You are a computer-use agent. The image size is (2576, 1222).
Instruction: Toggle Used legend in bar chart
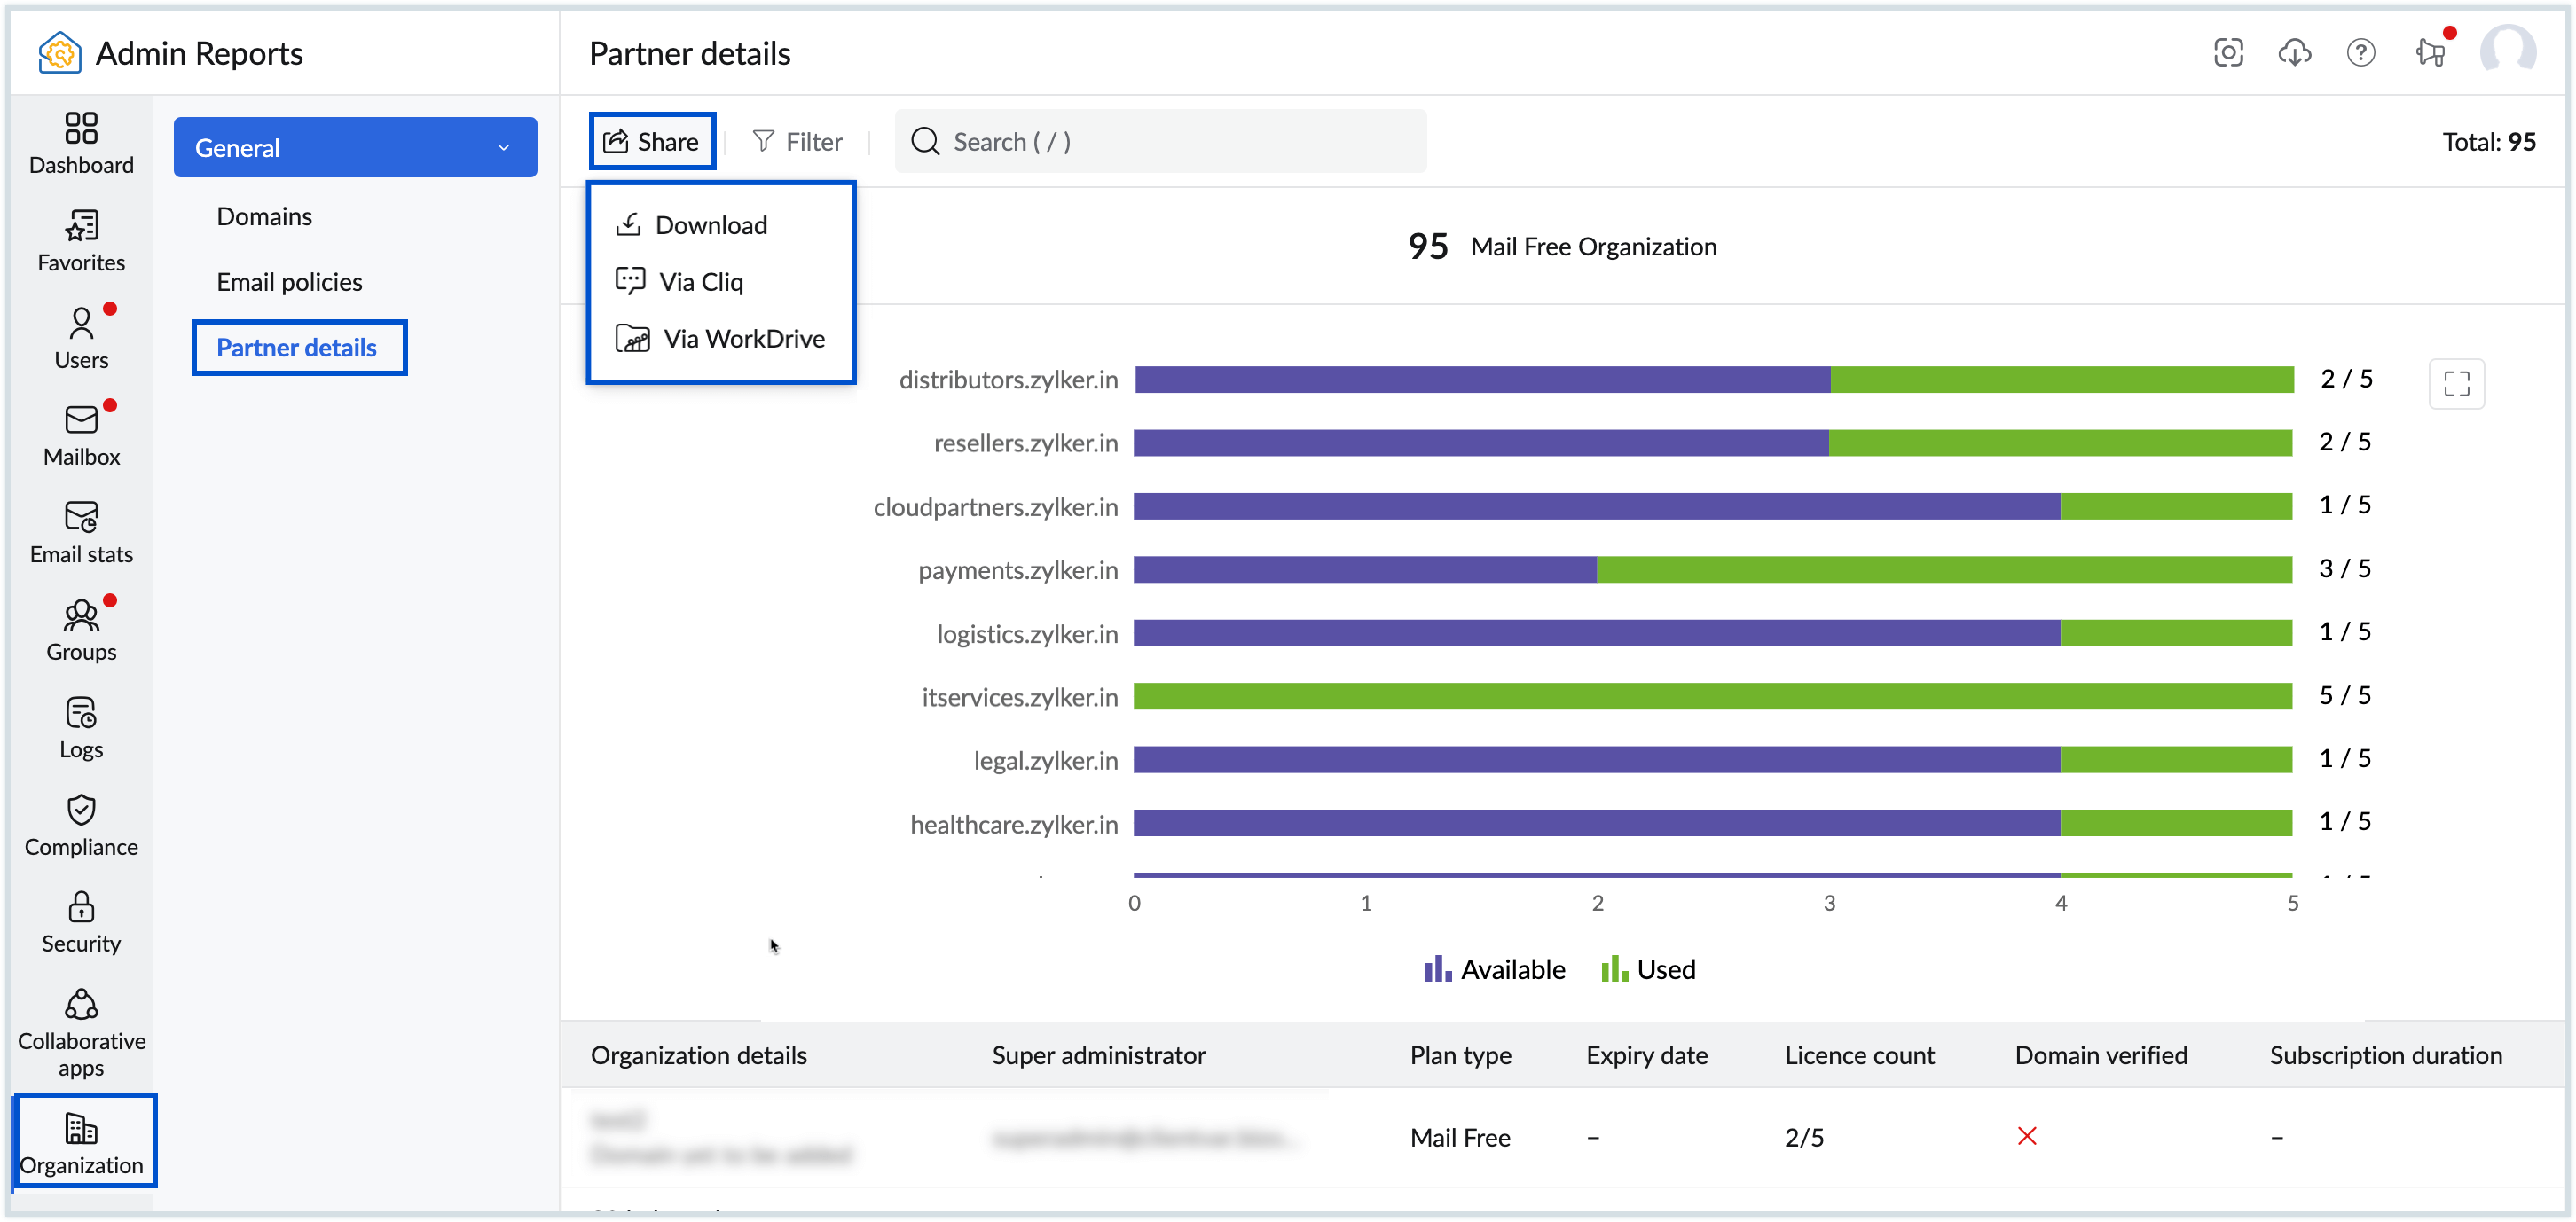[1646, 969]
